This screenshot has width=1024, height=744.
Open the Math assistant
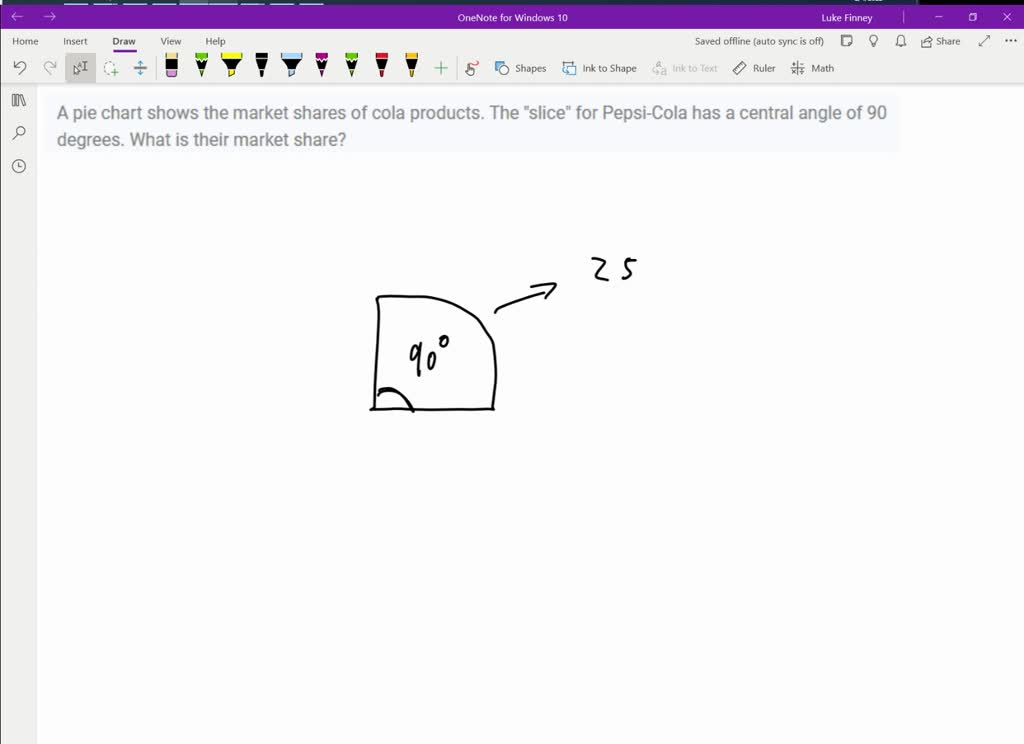click(x=812, y=68)
